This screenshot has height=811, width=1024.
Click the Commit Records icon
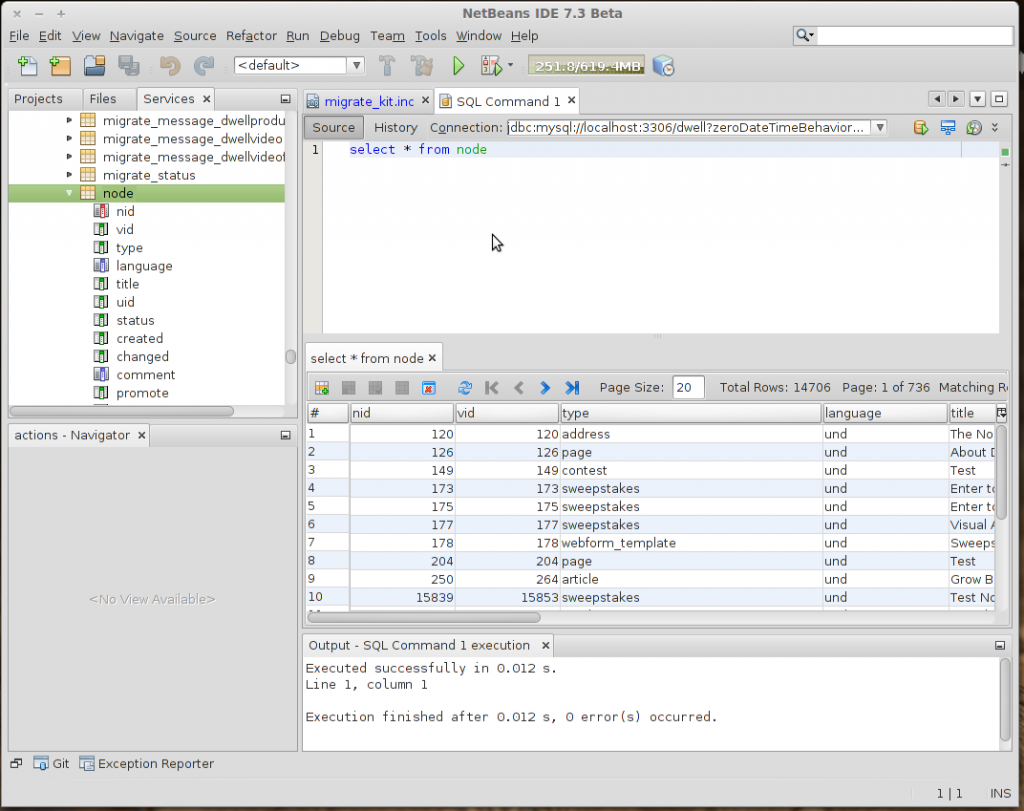[376, 388]
